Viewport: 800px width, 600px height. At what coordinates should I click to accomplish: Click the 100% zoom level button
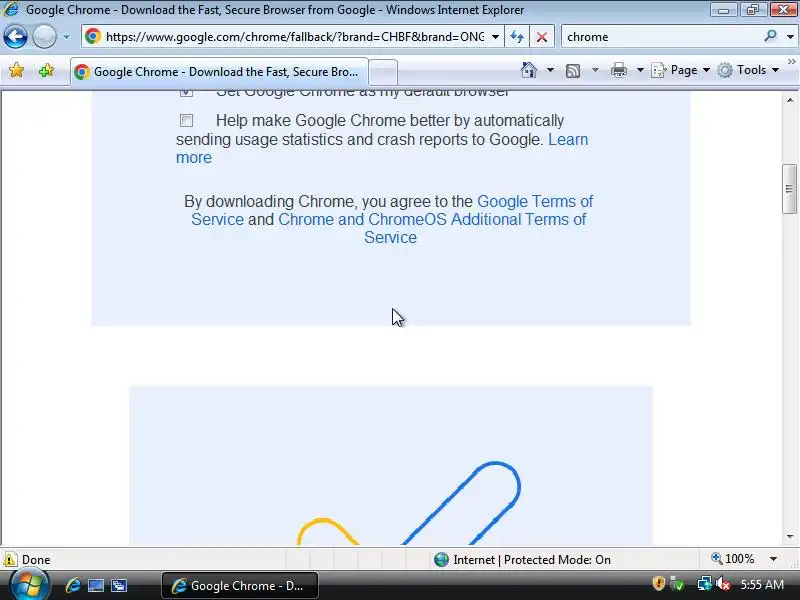click(733, 559)
